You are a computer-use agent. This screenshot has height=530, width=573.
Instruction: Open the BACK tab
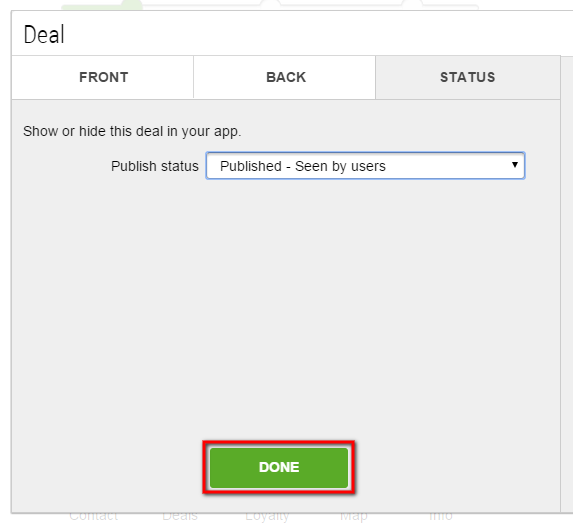pos(285,77)
